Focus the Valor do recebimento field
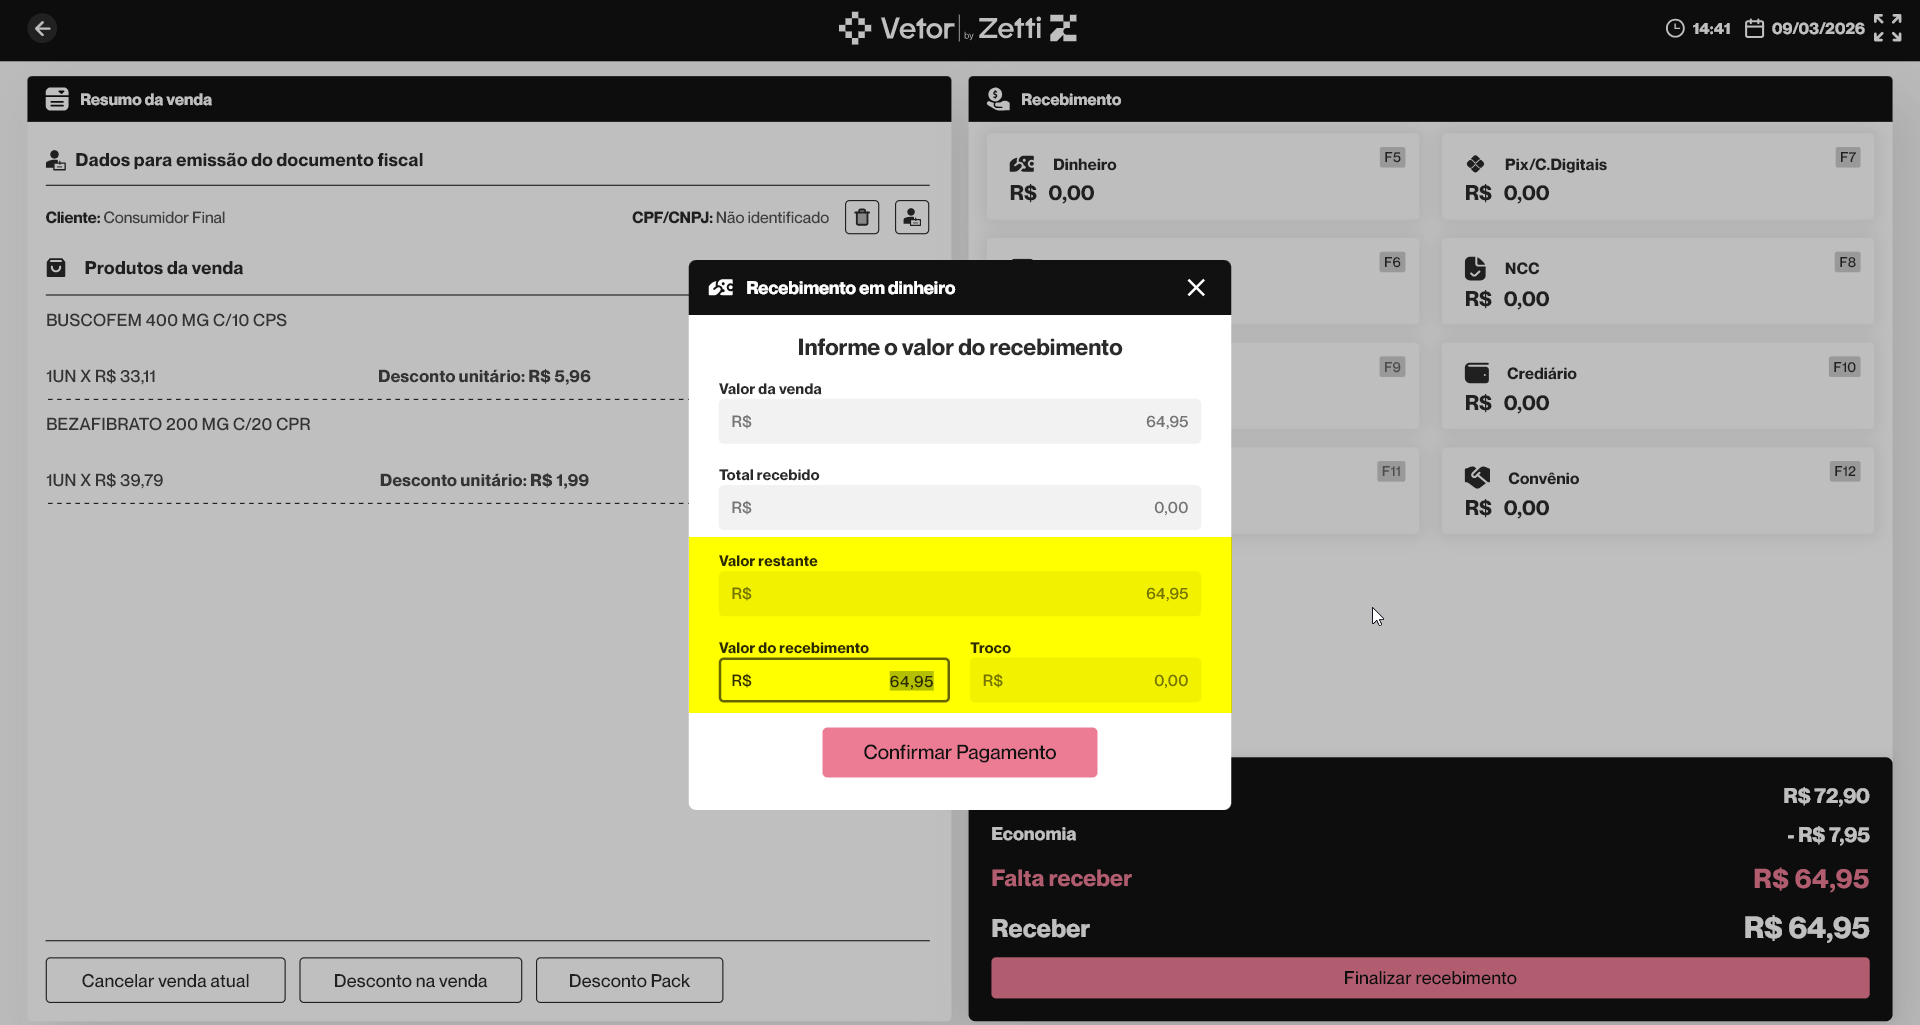 (834, 680)
